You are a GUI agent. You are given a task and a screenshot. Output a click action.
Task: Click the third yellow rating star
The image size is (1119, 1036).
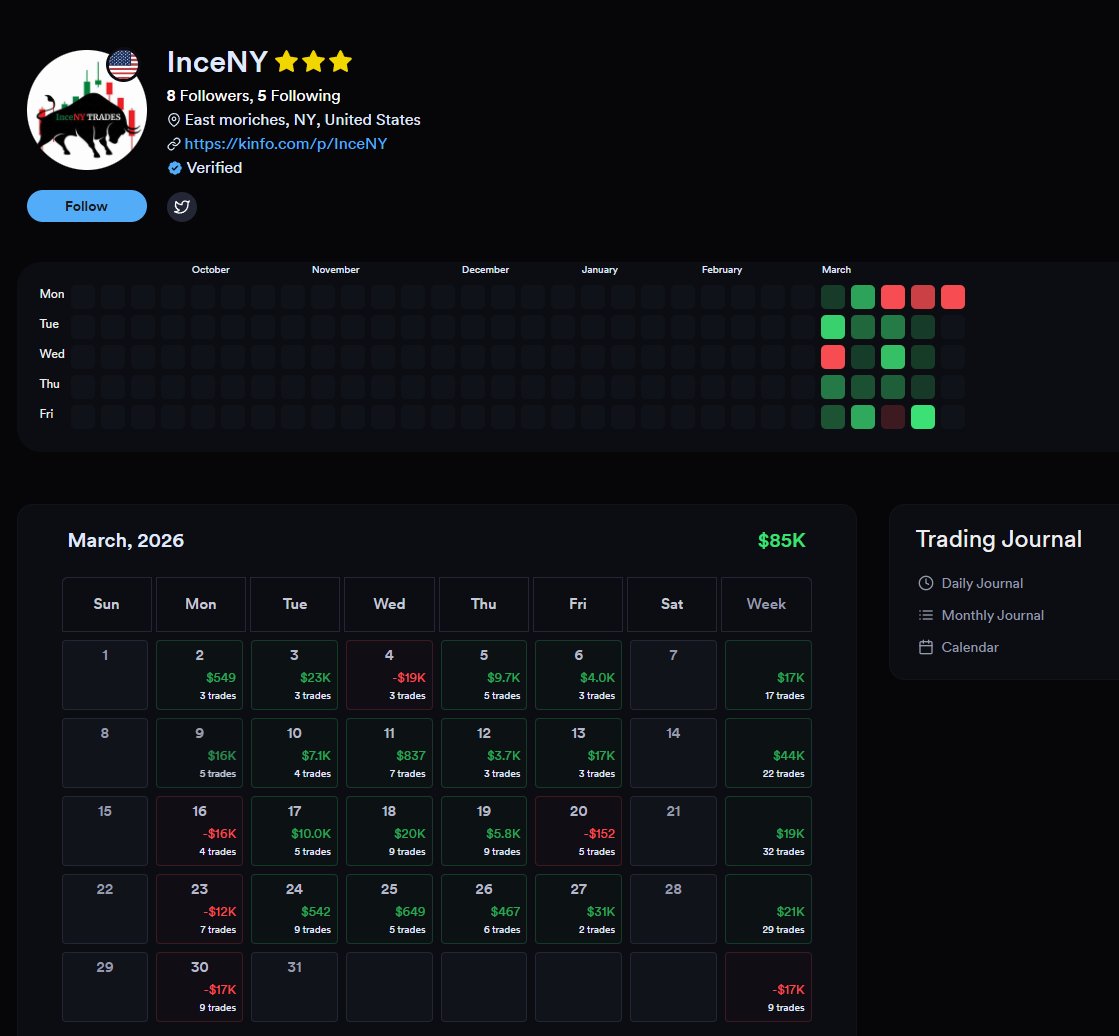(x=340, y=61)
